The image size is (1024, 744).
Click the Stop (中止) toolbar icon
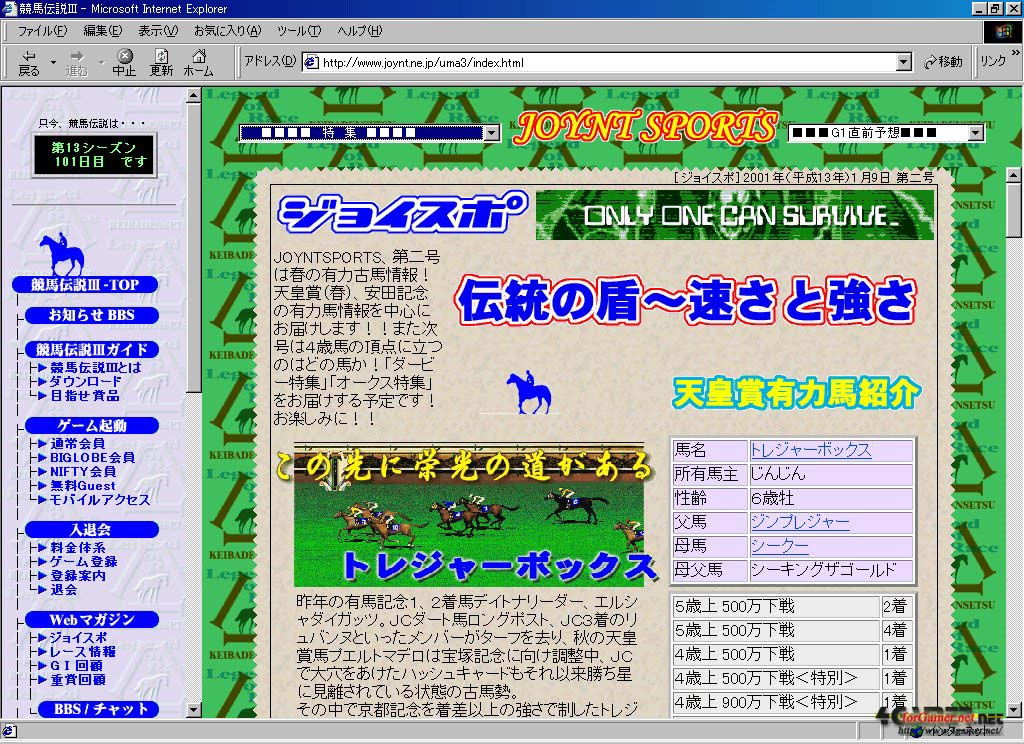pyautogui.click(x=124, y=63)
